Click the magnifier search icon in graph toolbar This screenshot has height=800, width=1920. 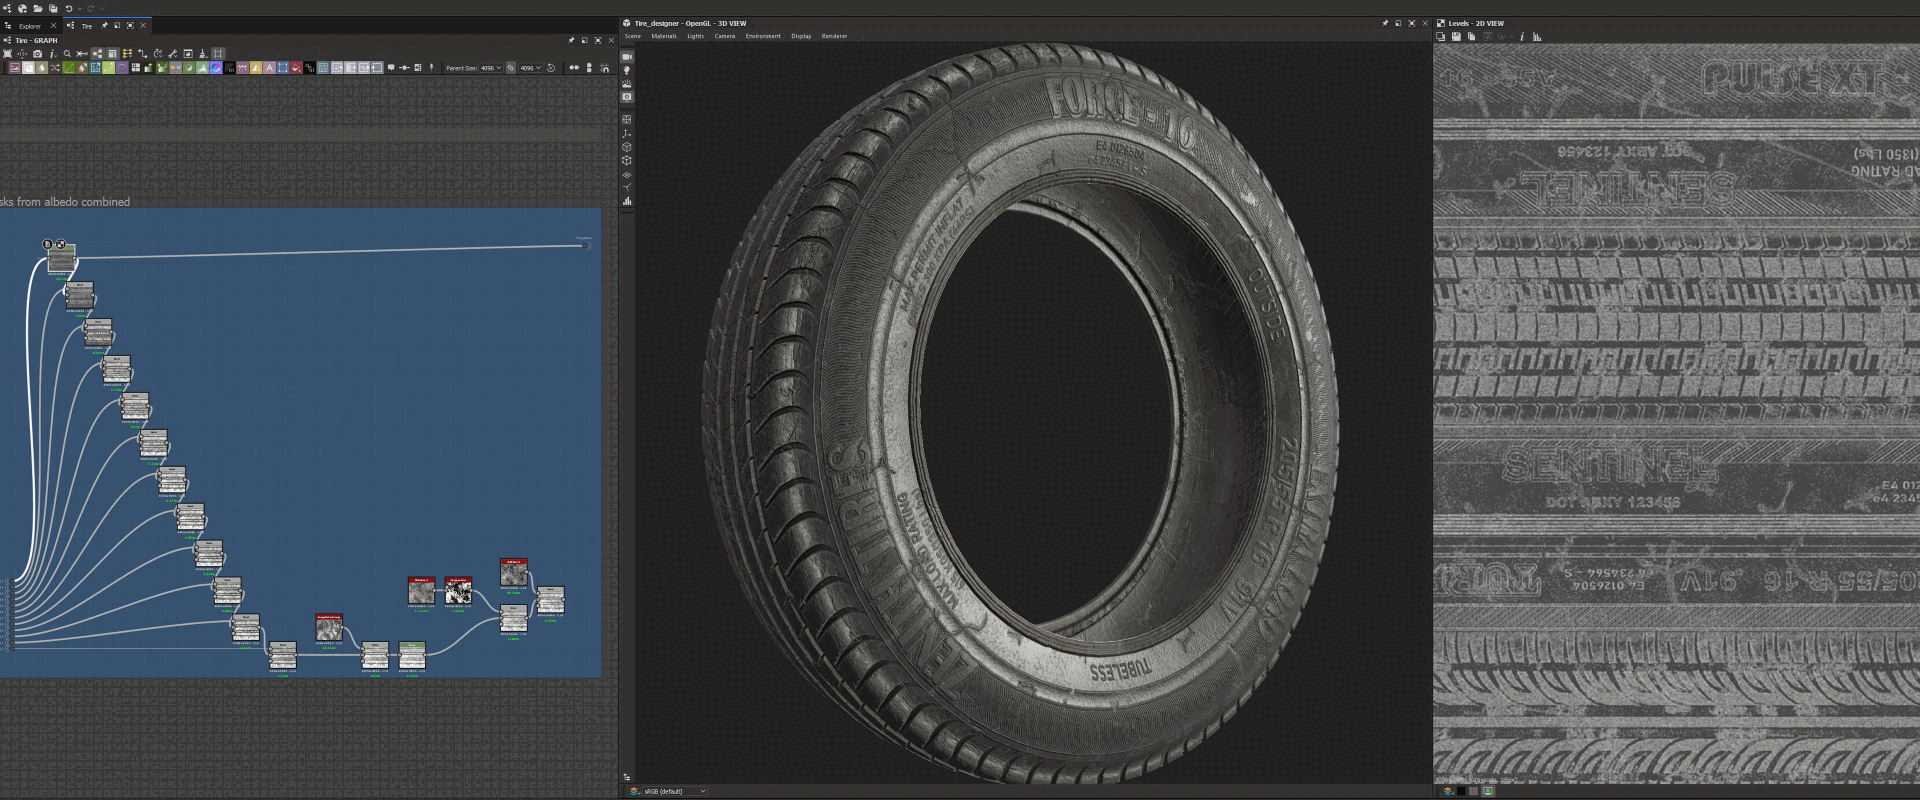point(67,54)
